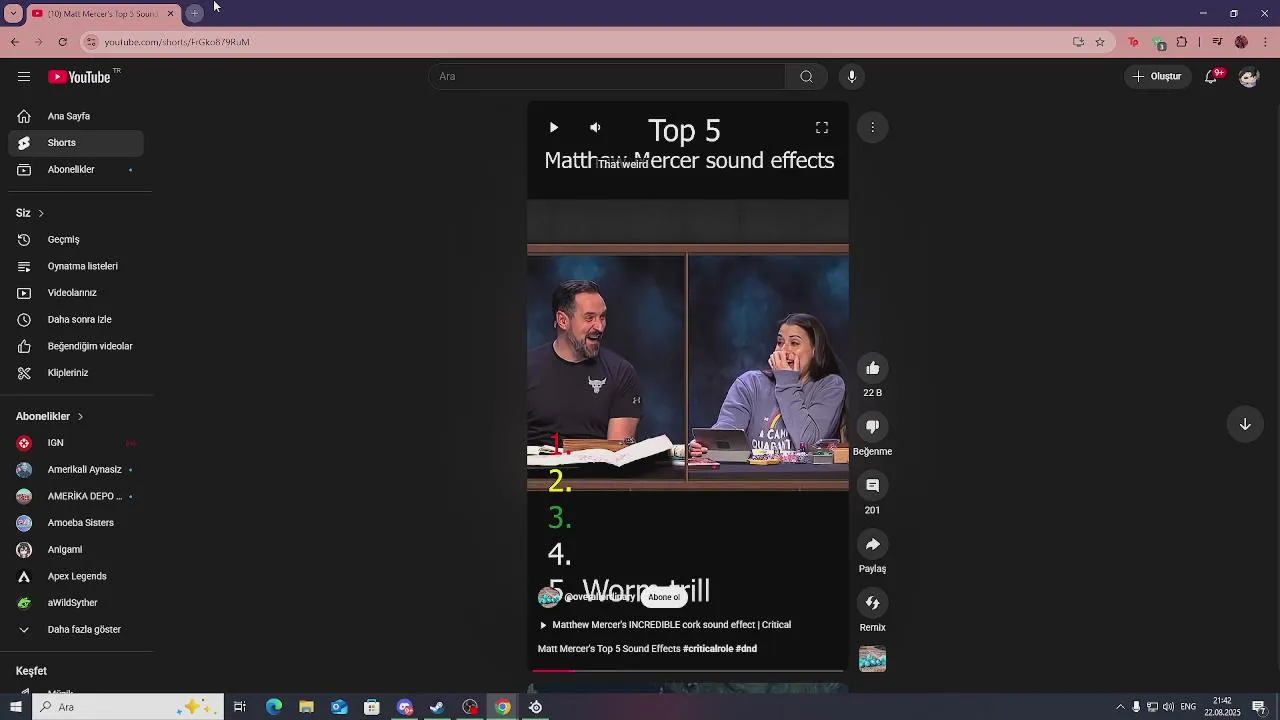
Task: Like the short with thumbs up
Action: [872, 368]
